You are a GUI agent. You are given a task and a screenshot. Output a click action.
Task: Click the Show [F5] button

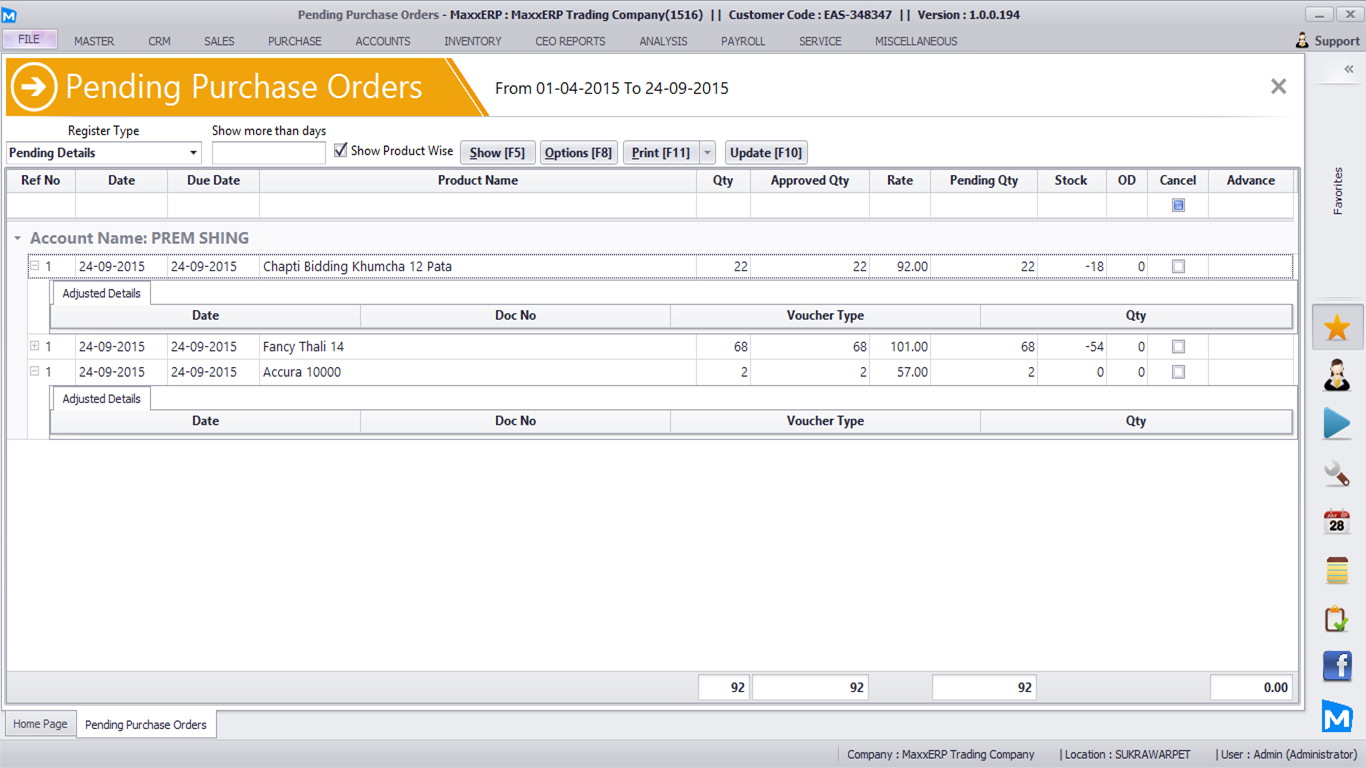click(x=497, y=153)
